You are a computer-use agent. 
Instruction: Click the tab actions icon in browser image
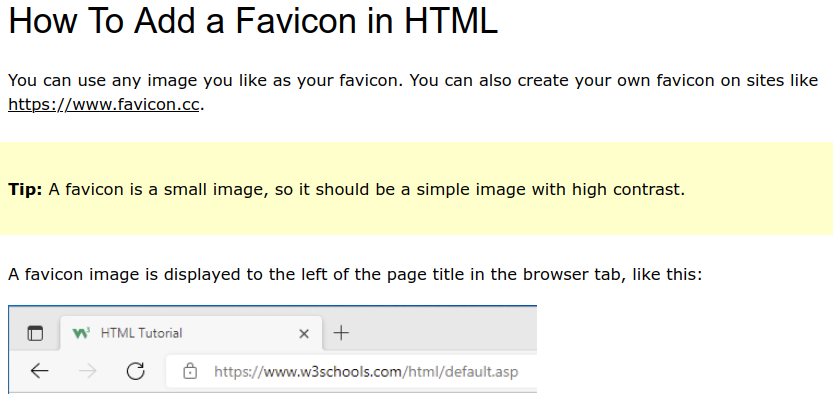[36, 333]
